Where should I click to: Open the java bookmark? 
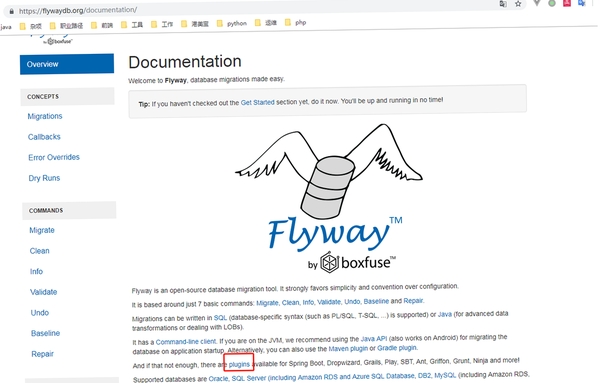coord(6,27)
